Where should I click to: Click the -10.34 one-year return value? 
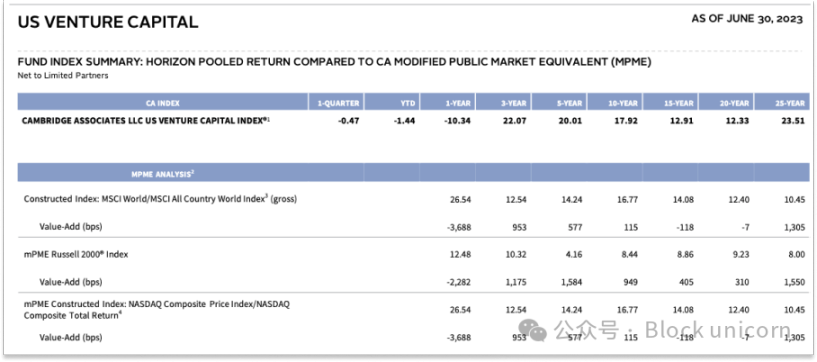[459, 121]
